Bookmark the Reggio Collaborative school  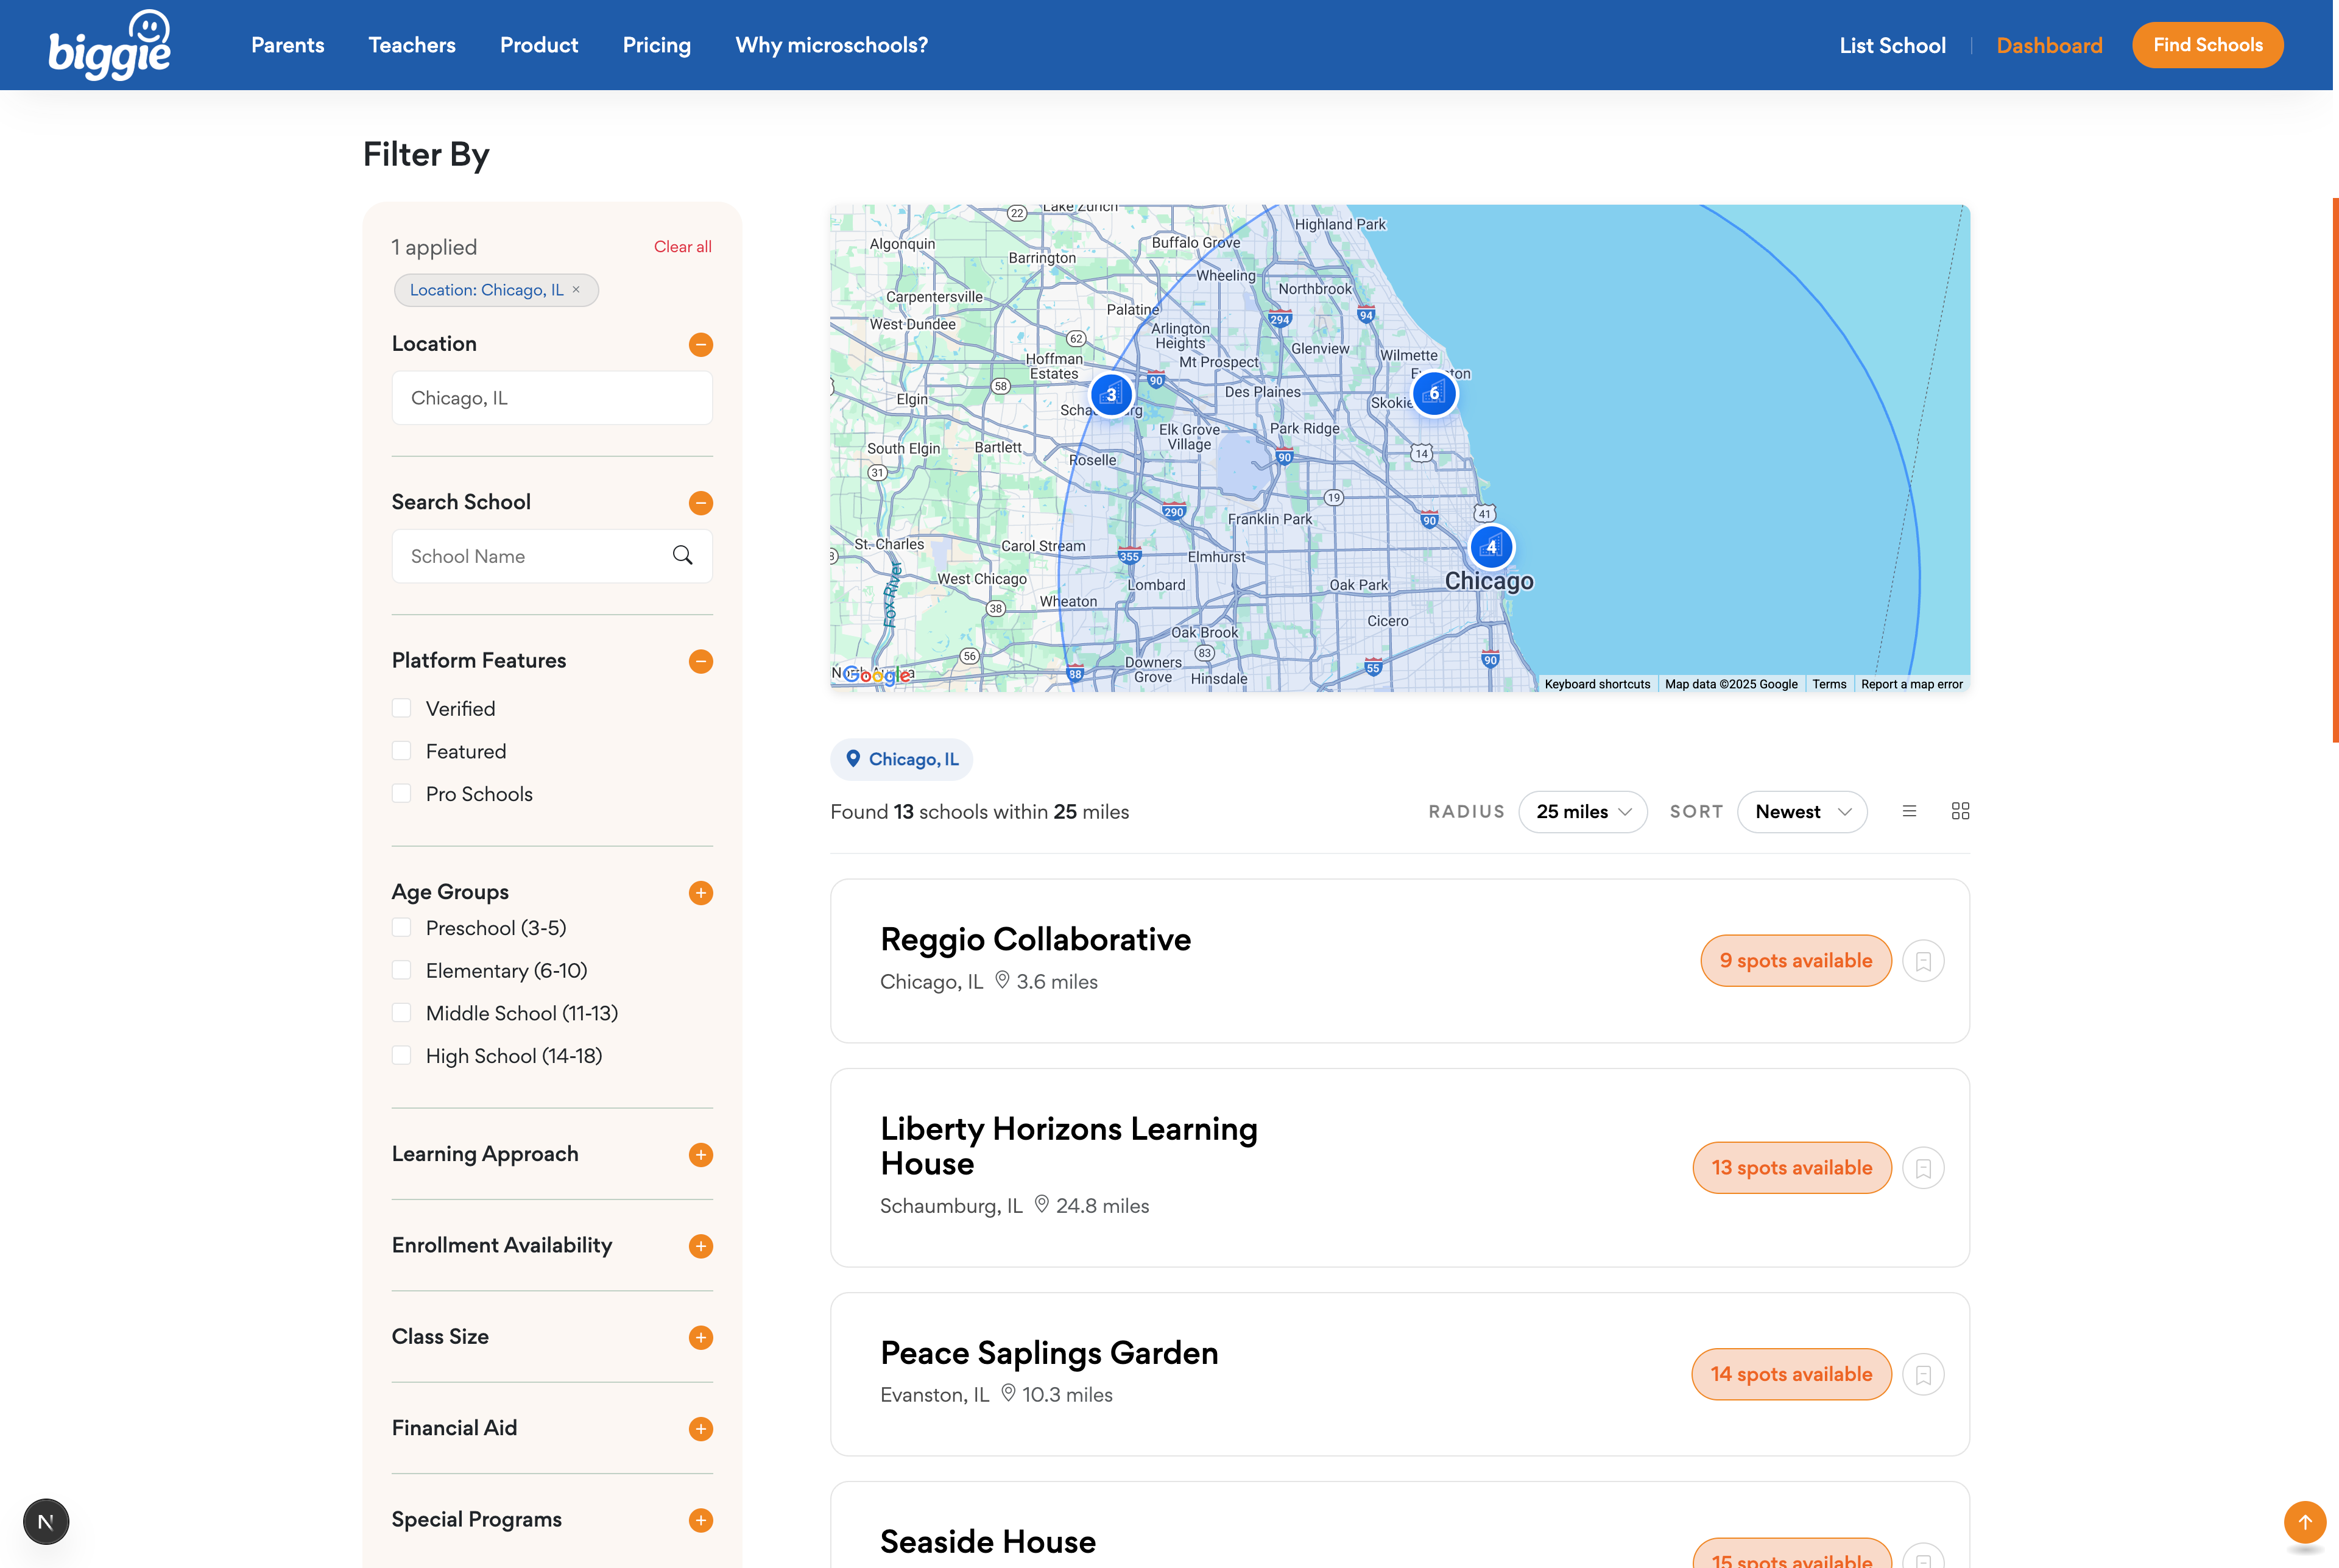[1923, 960]
